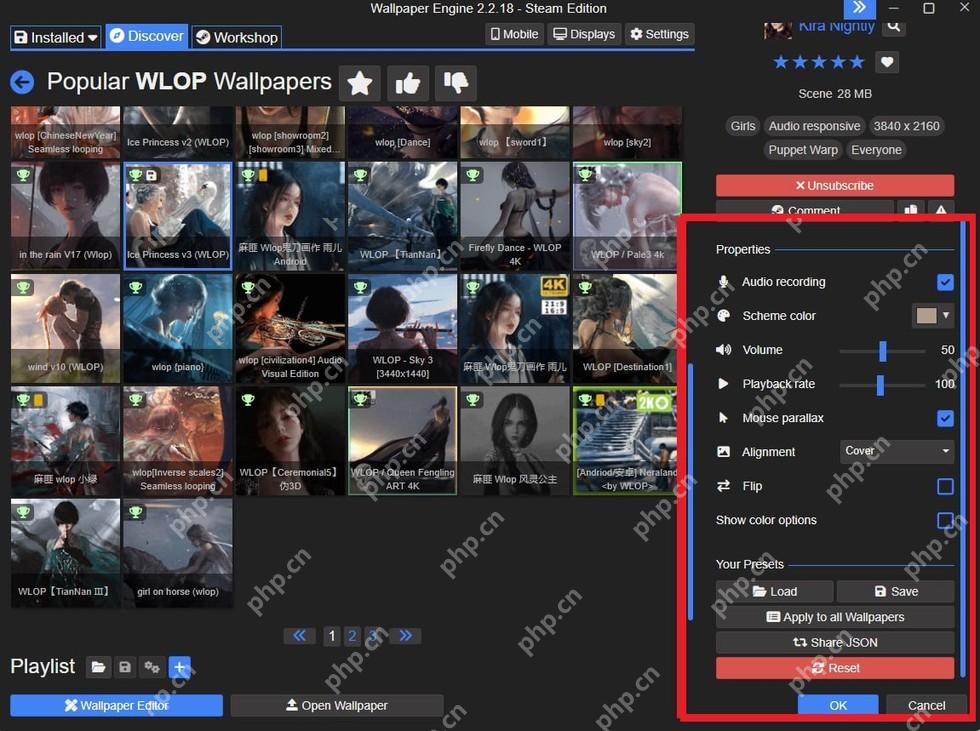Thumbs down the Popular WLOP collection
Screen dimensions: 980x731
(456, 83)
